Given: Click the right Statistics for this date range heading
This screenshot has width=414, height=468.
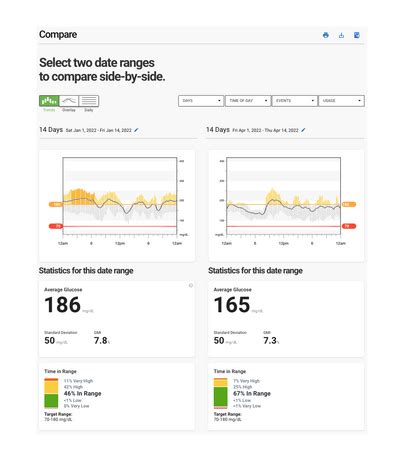Looking at the screenshot, I should coord(255,271).
